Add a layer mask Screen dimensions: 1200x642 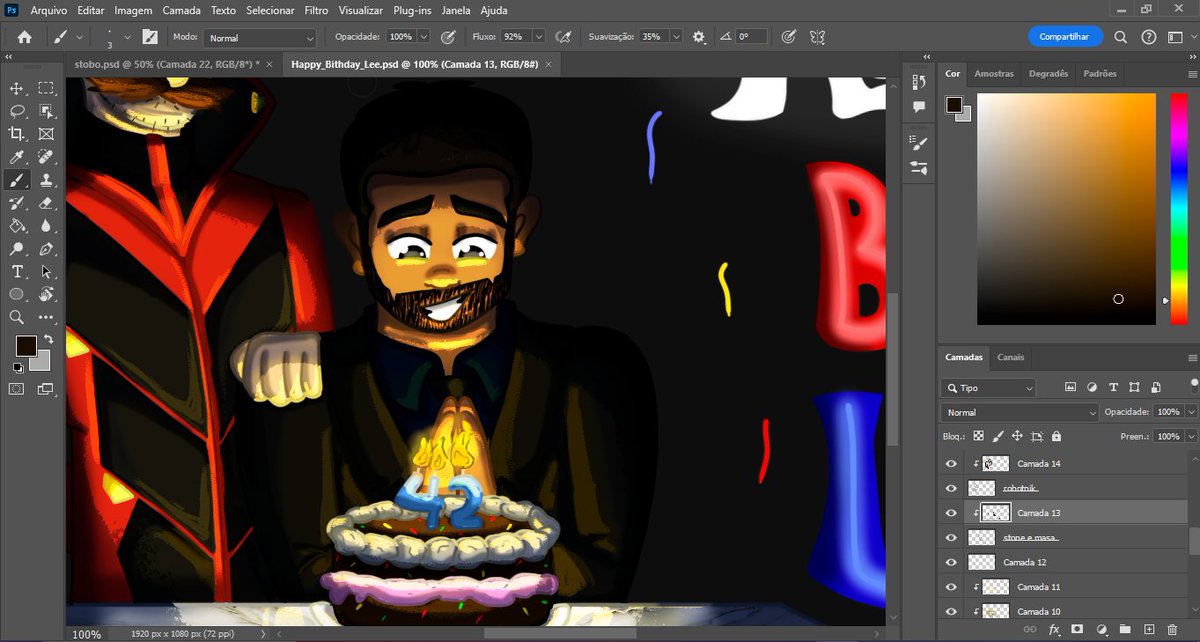pyautogui.click(x=1077, y=630)
